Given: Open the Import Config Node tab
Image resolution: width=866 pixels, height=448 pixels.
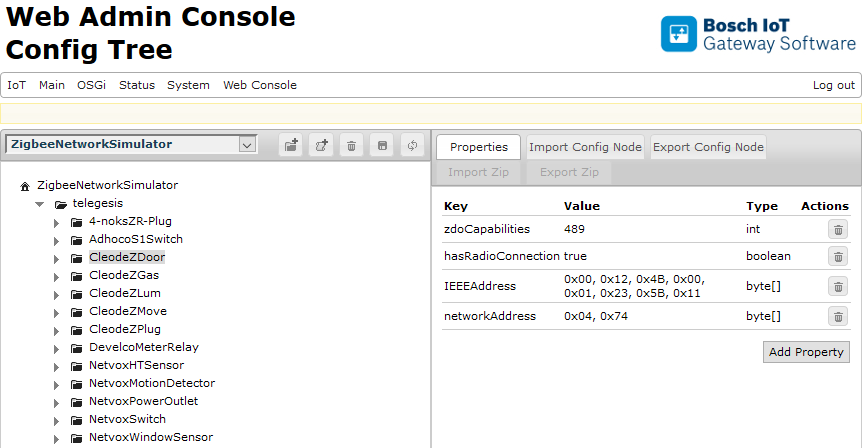Looking at the screenshot, I should point(585,147).
